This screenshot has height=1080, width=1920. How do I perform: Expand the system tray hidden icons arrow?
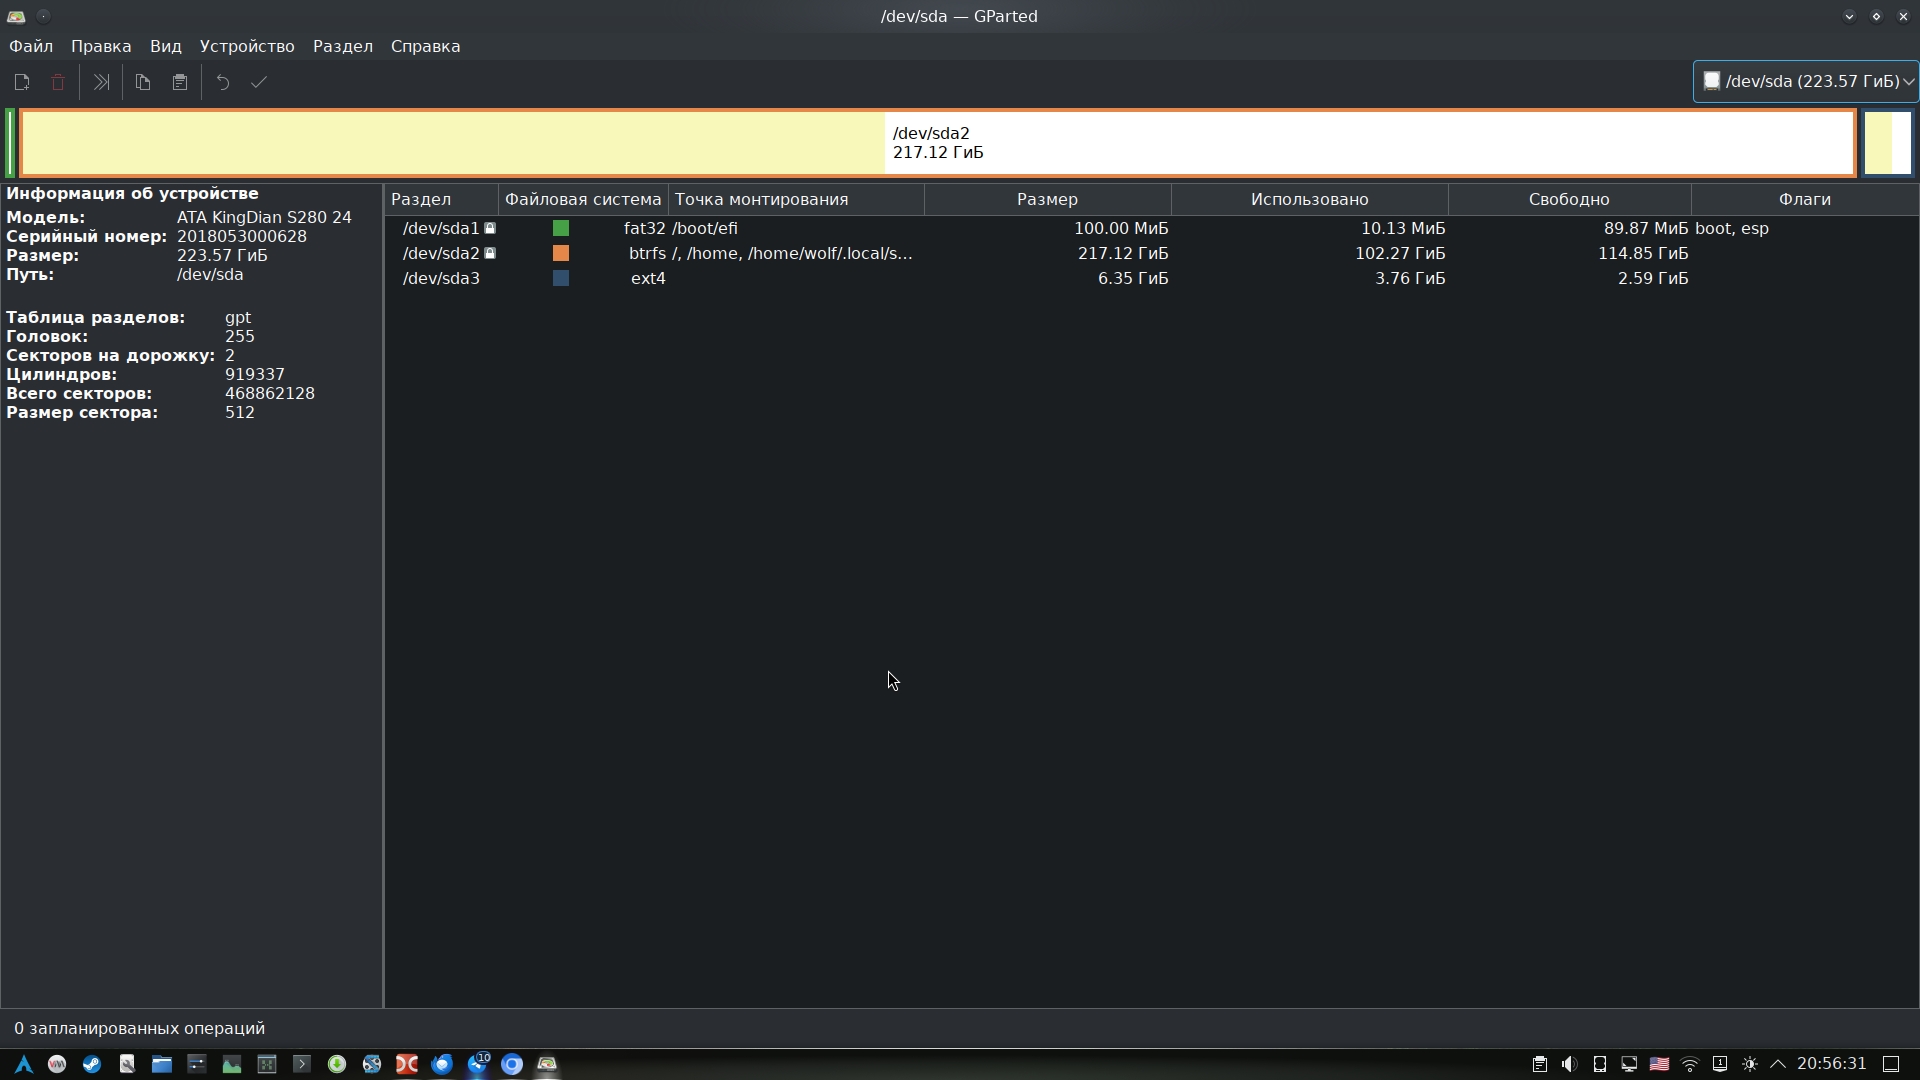tap(1778, 1064)
